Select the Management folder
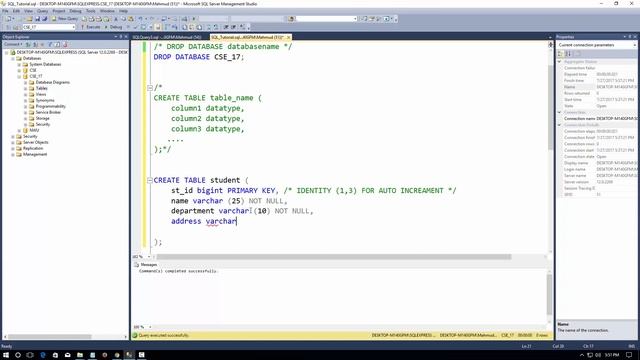Screen dimensions: 640x360 point(35,154)
